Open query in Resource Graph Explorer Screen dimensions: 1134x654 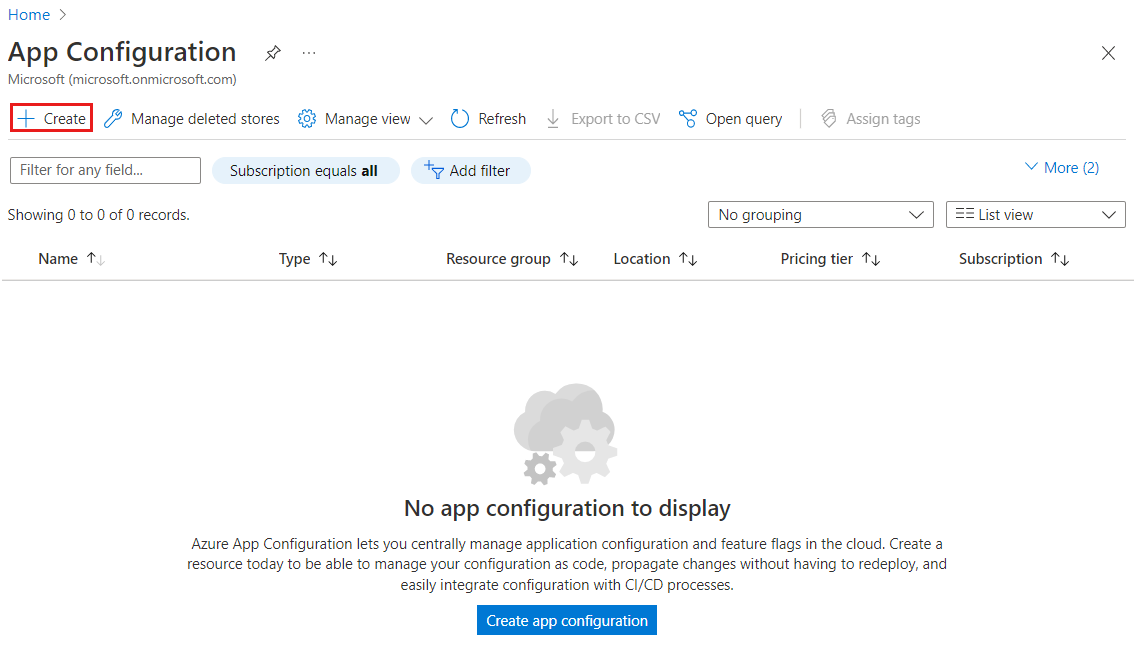pos(730,118)
